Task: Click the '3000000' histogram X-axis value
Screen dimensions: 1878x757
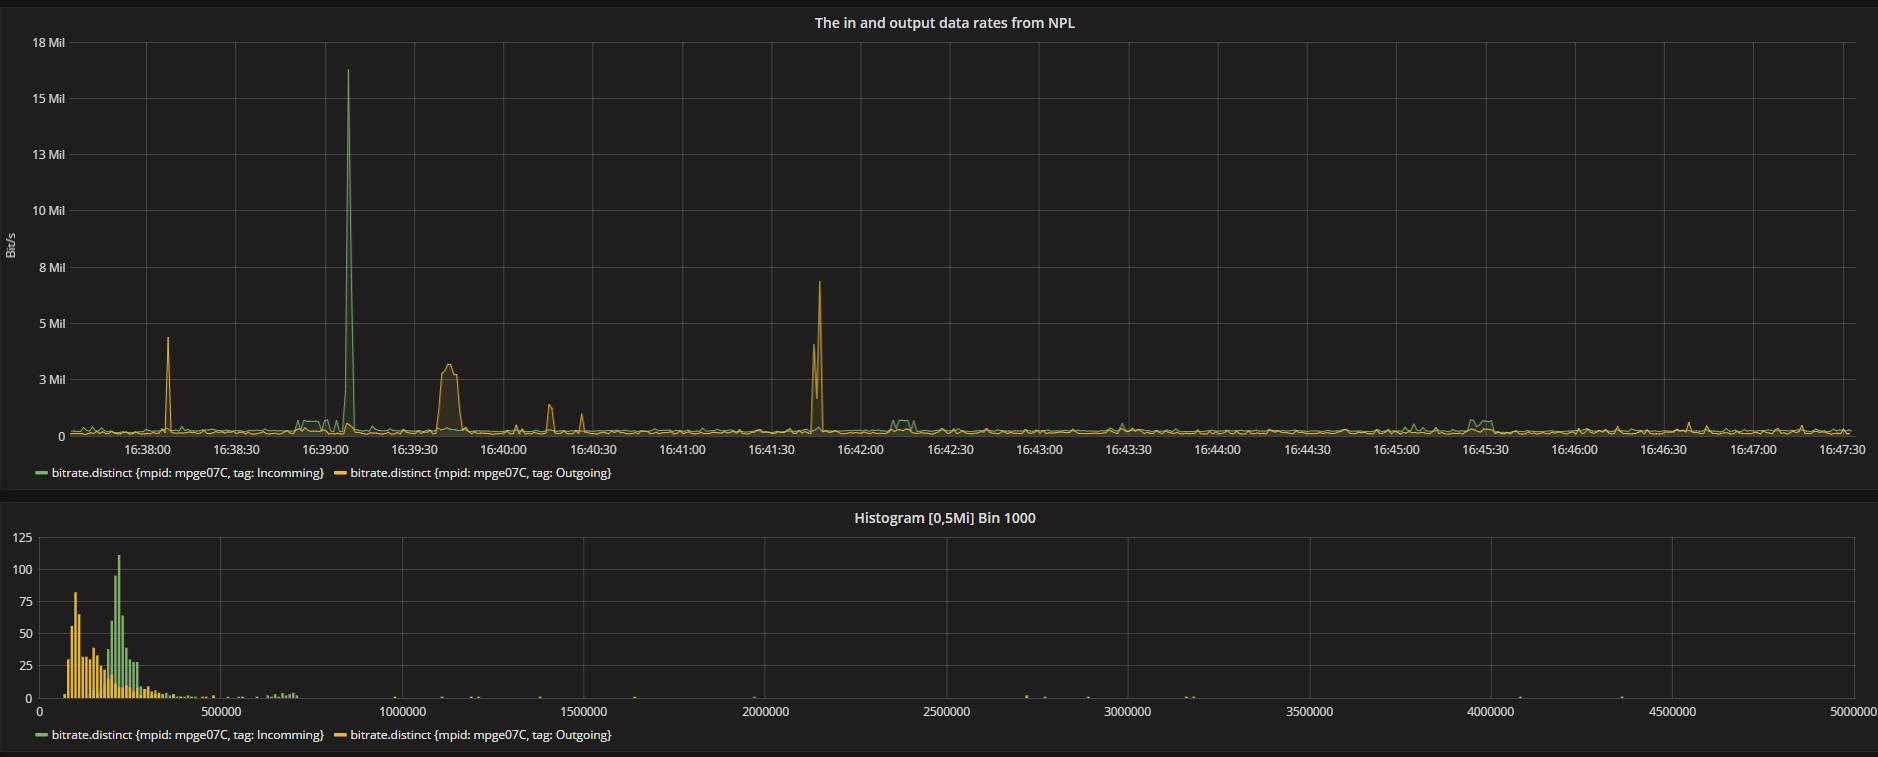Action: point(1127,712)
